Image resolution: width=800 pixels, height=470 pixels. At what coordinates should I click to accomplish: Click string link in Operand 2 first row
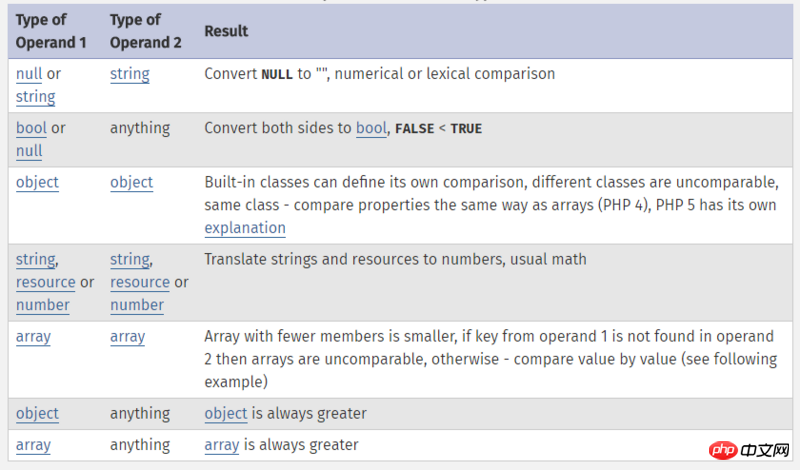pos(130,74)
